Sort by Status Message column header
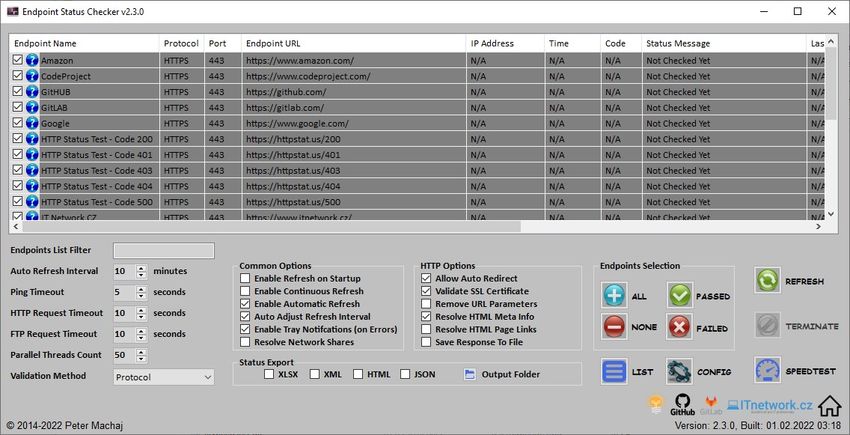Viewport: 850px width, 435px height. [724, 43]
